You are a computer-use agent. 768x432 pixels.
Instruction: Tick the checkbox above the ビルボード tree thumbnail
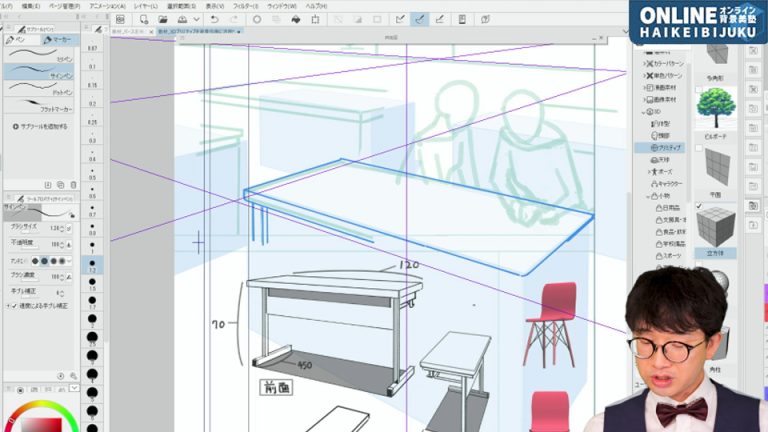699,89
